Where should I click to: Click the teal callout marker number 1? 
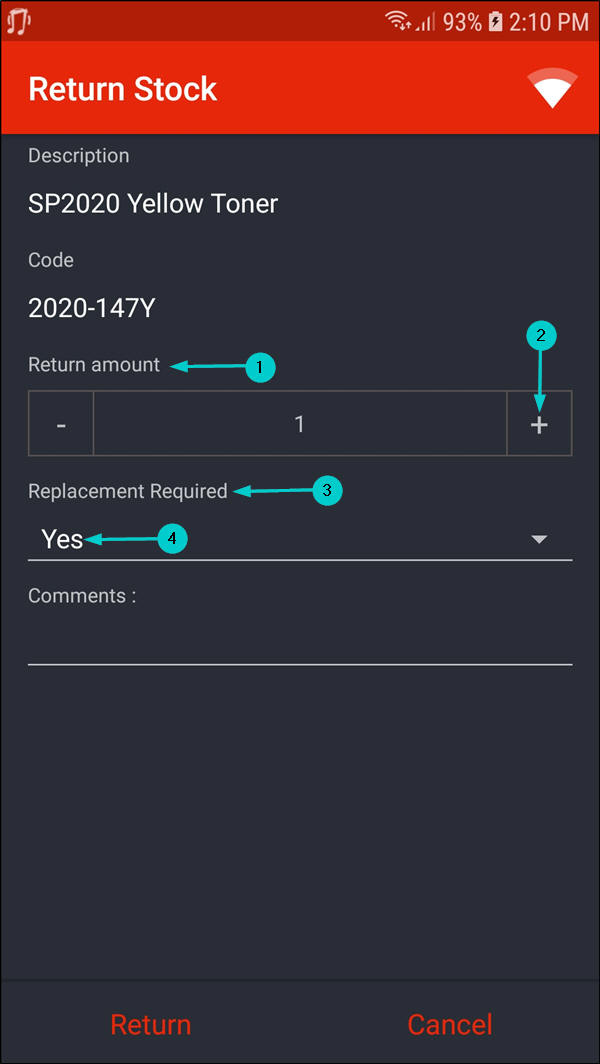point(260,368)
